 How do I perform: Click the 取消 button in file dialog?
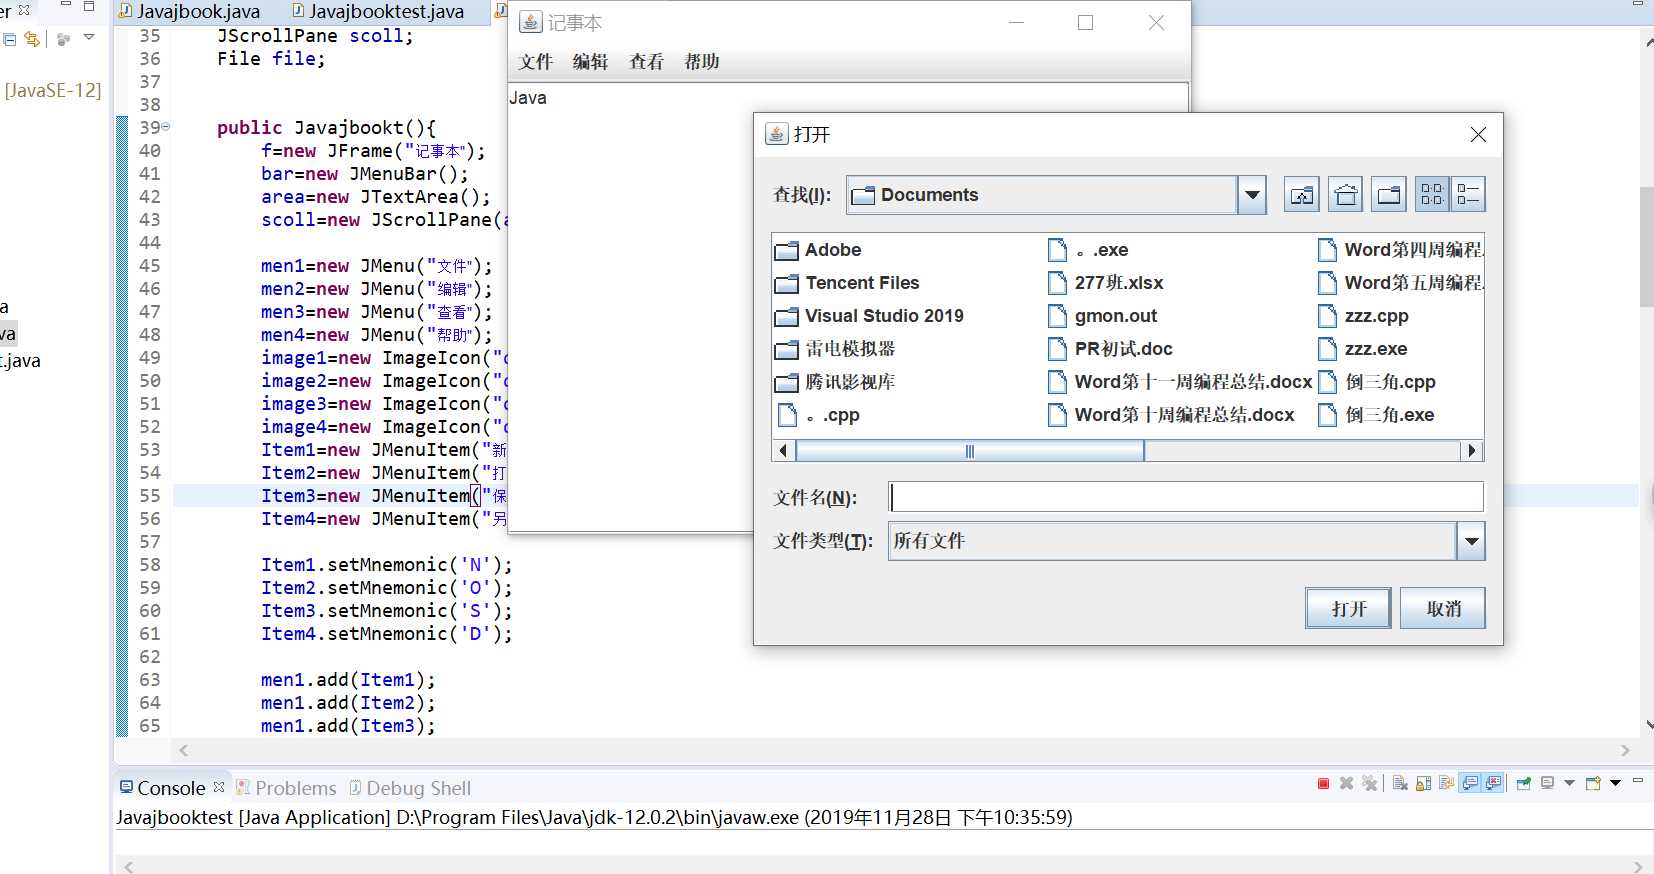pyautogui.click(x=1442, y=608)
